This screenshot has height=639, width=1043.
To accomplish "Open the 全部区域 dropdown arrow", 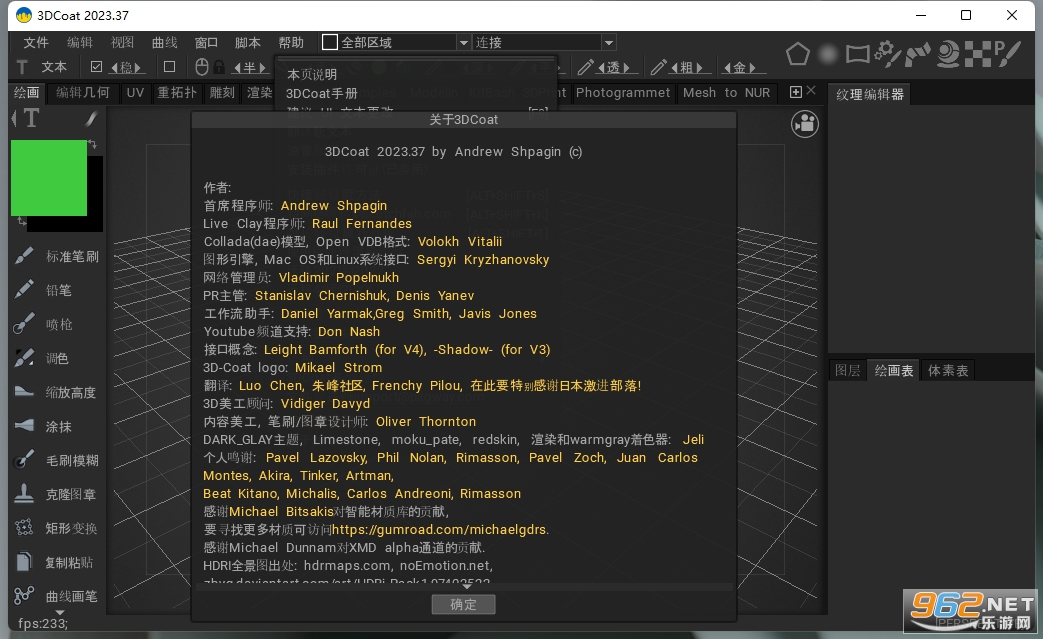I will [x=464, y=43].
